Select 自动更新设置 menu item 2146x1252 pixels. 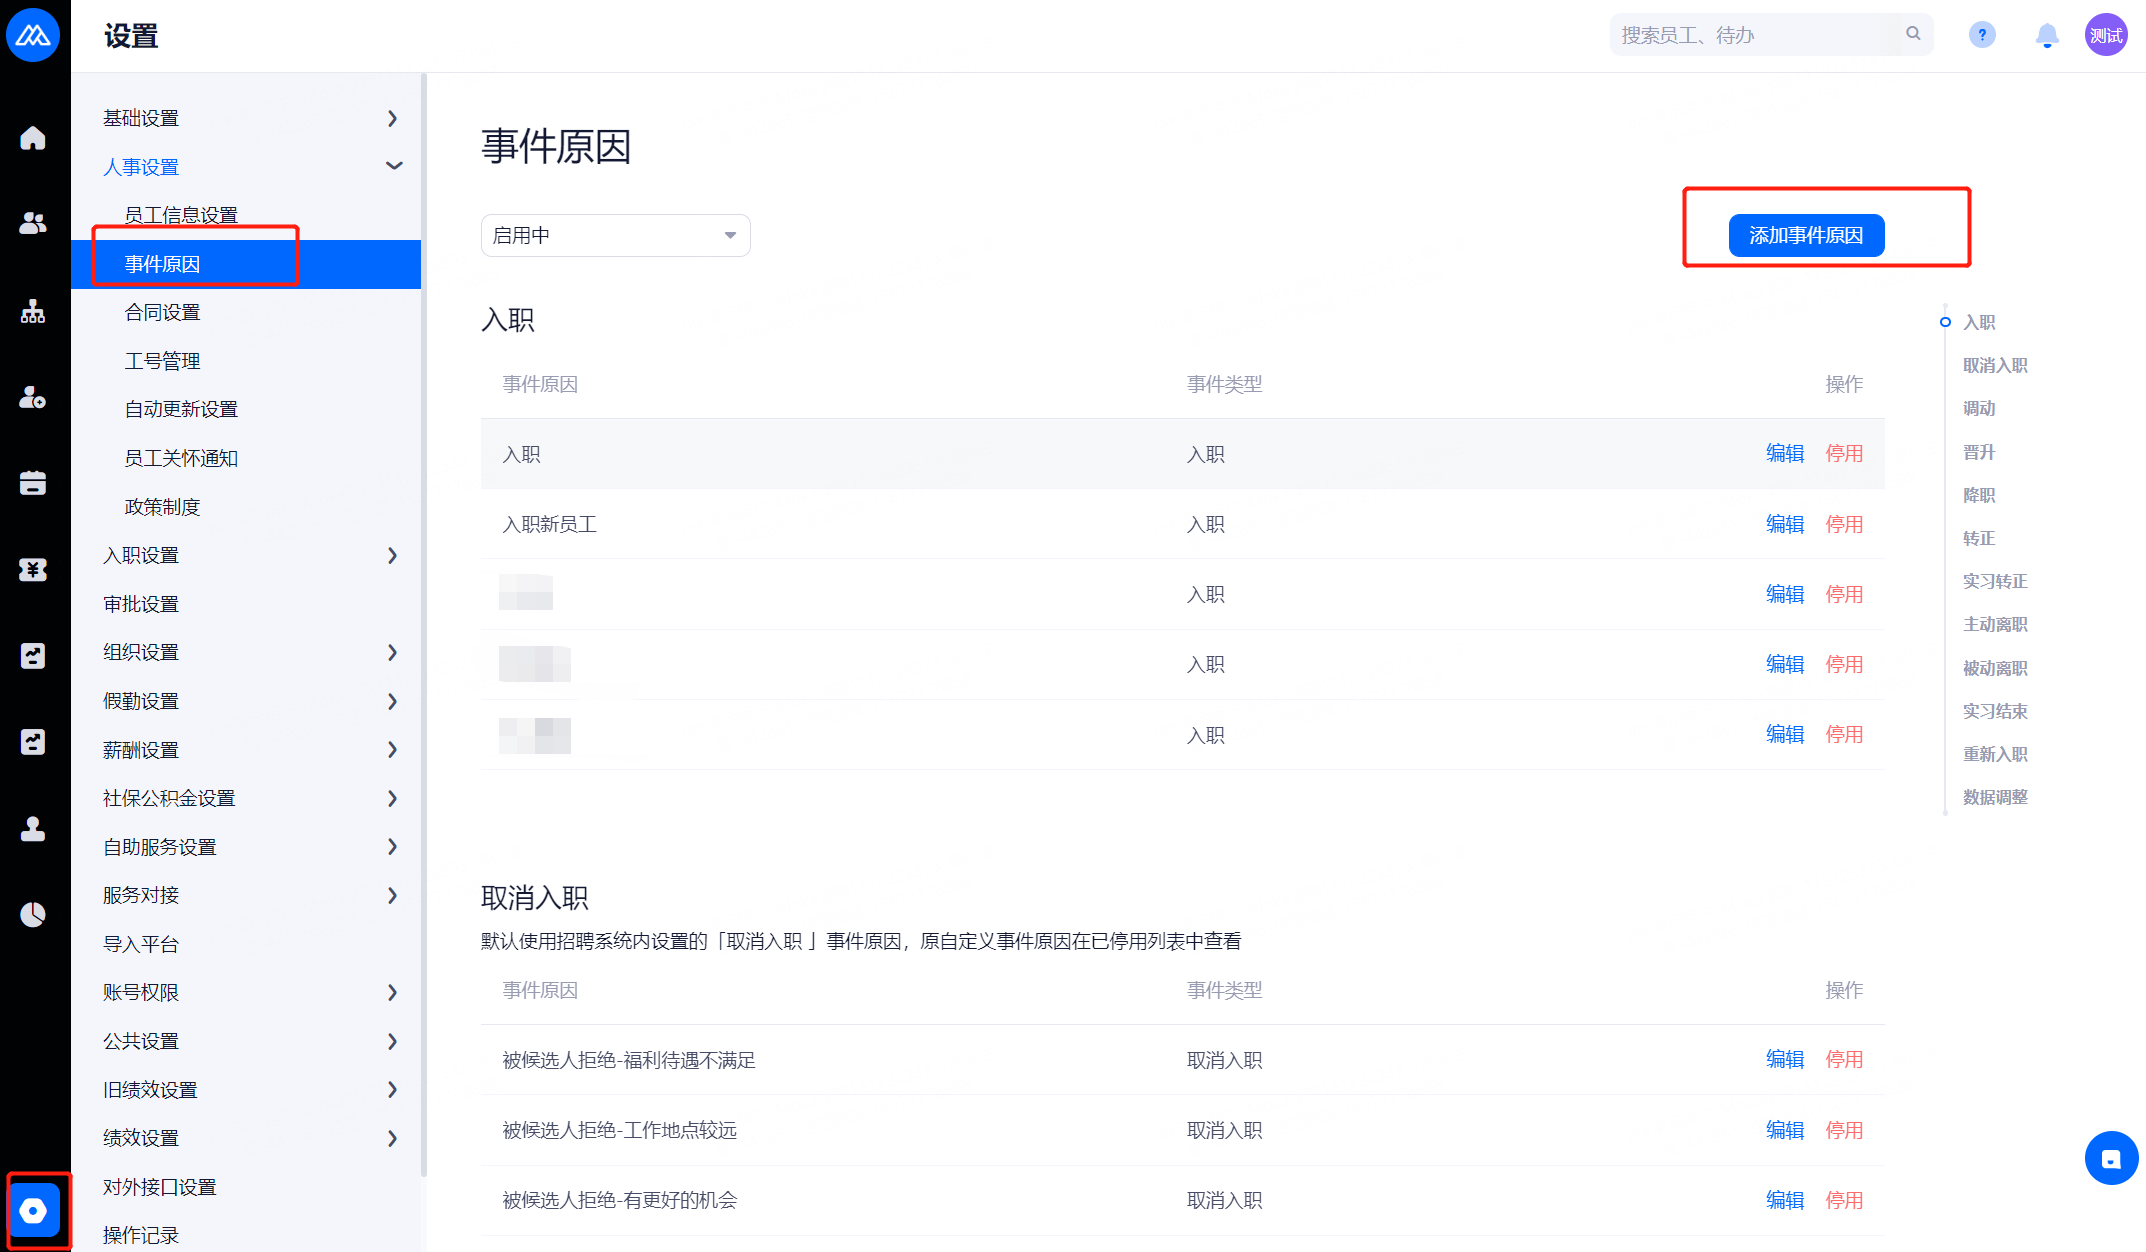point(246,409)
